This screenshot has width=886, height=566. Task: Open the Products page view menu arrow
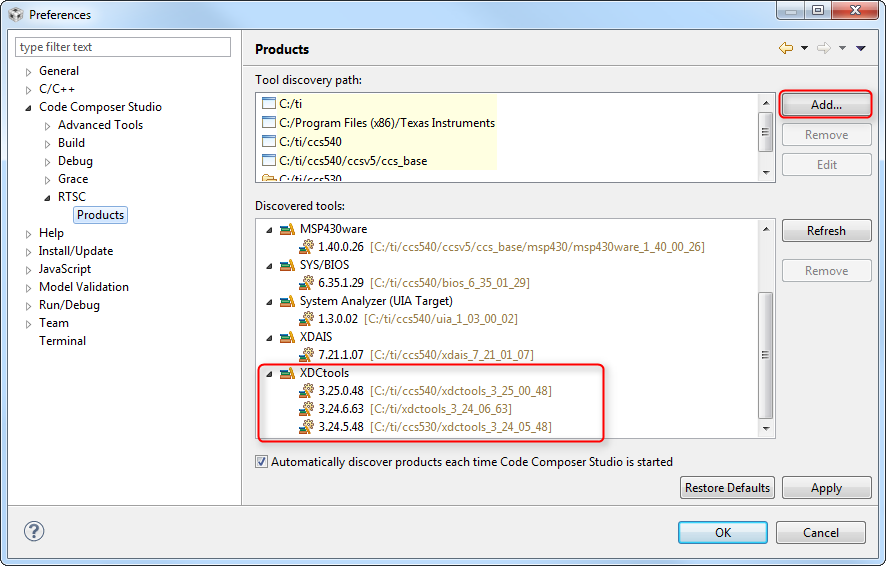(861, 48)
